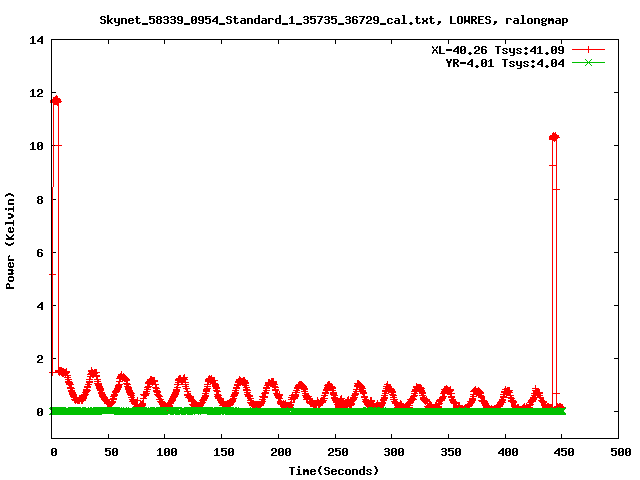This screenshot has width=640, height=480.
Task: Click the y-axis tick label 14
Action: [36, 40]
